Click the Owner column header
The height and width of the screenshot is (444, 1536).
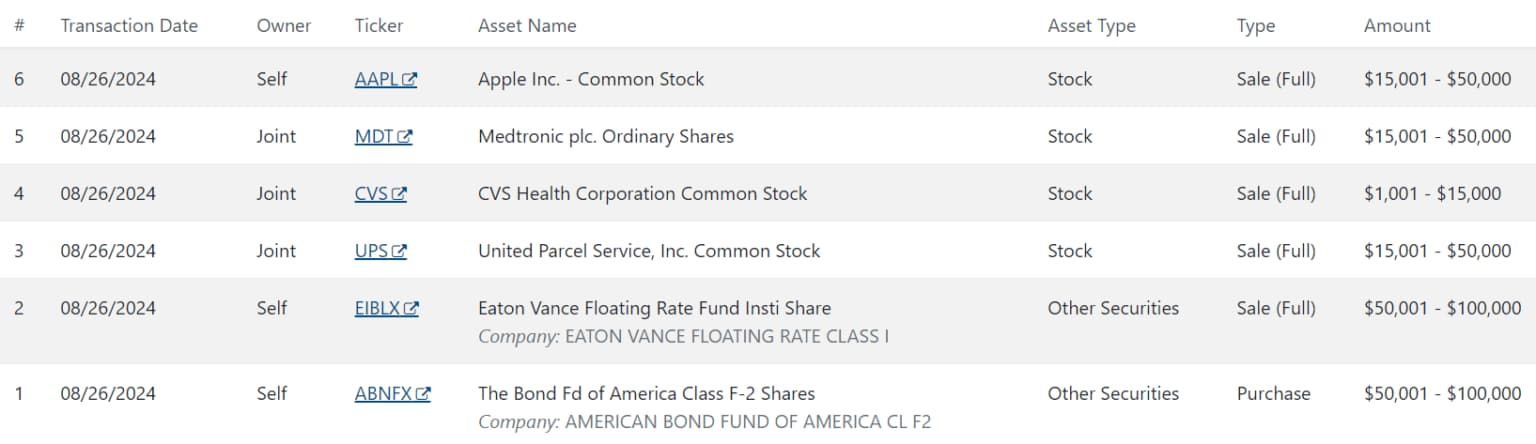click(284, 25)
